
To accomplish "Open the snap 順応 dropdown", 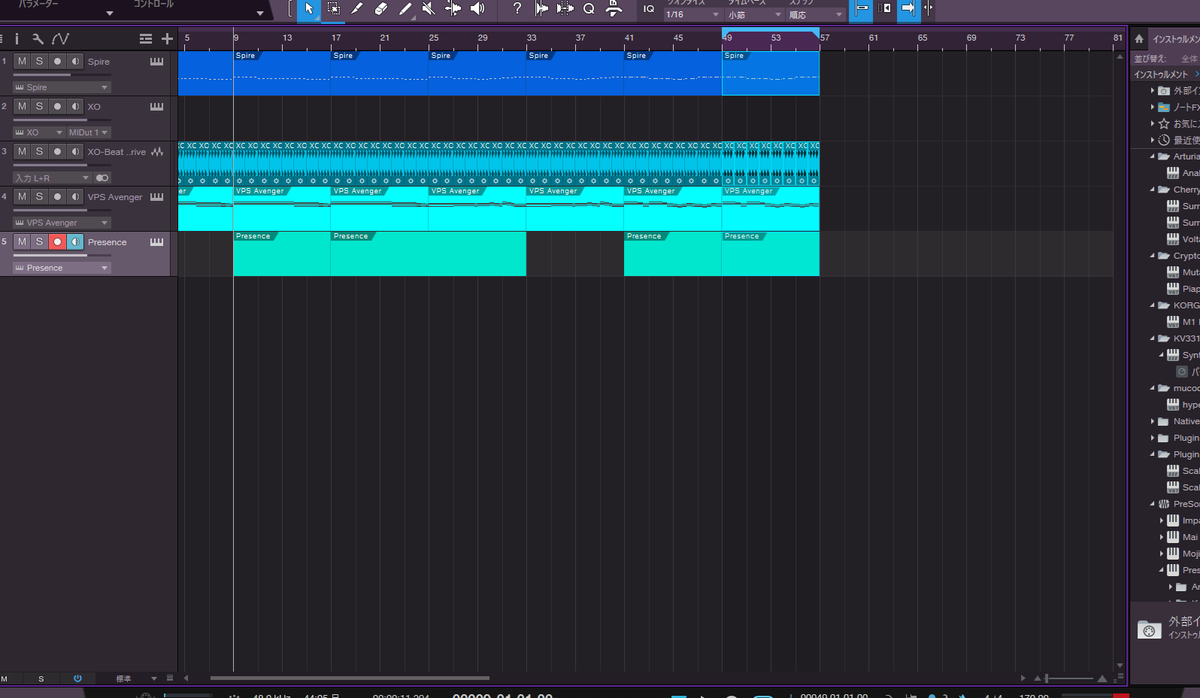I will click(x=815, y=15).
